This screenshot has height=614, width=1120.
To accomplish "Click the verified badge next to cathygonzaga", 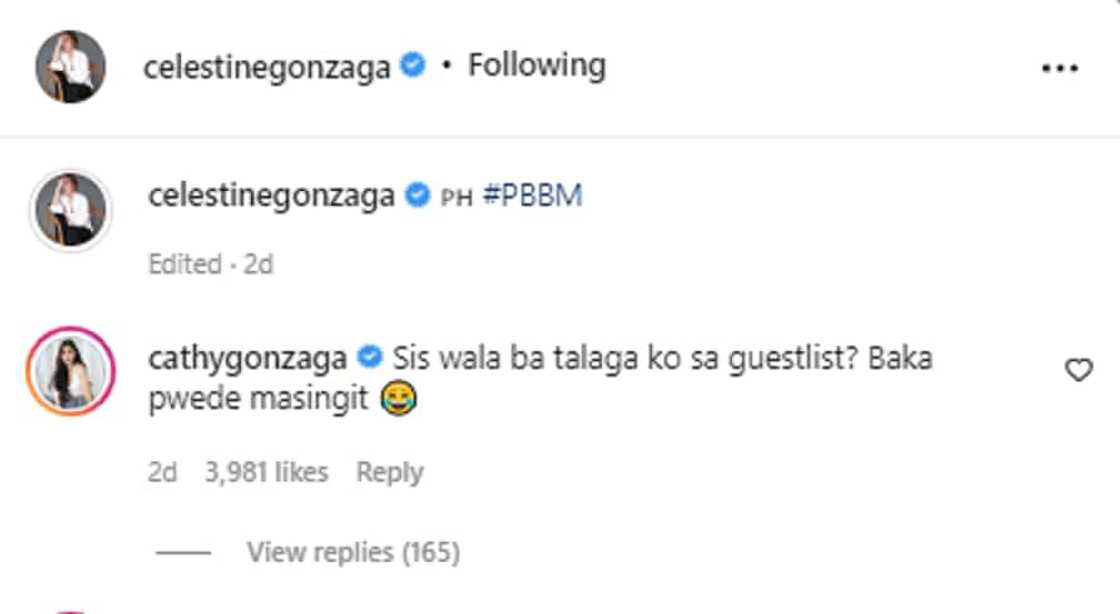I will tap(369, 357).
